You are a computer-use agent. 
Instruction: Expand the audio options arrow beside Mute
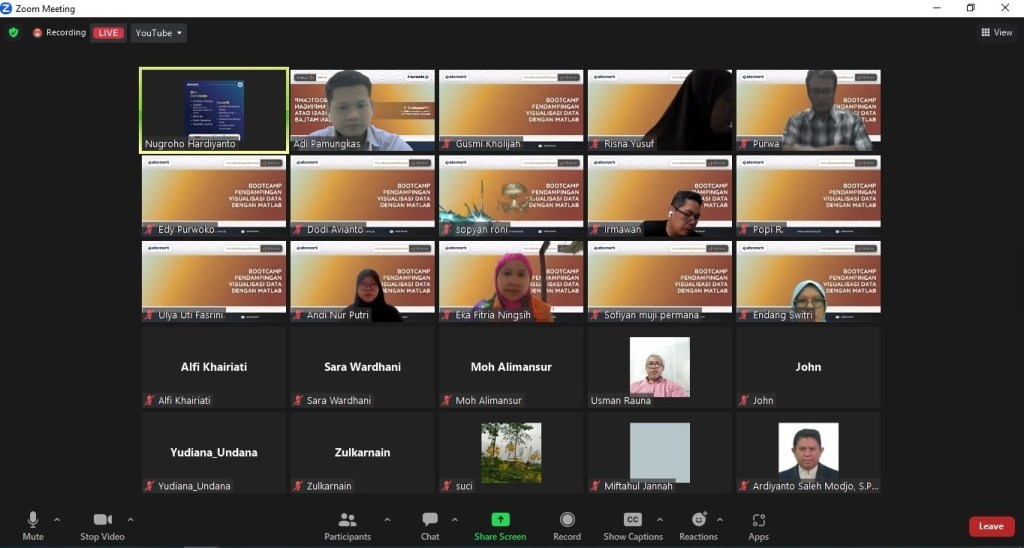[x=57, y=520]
